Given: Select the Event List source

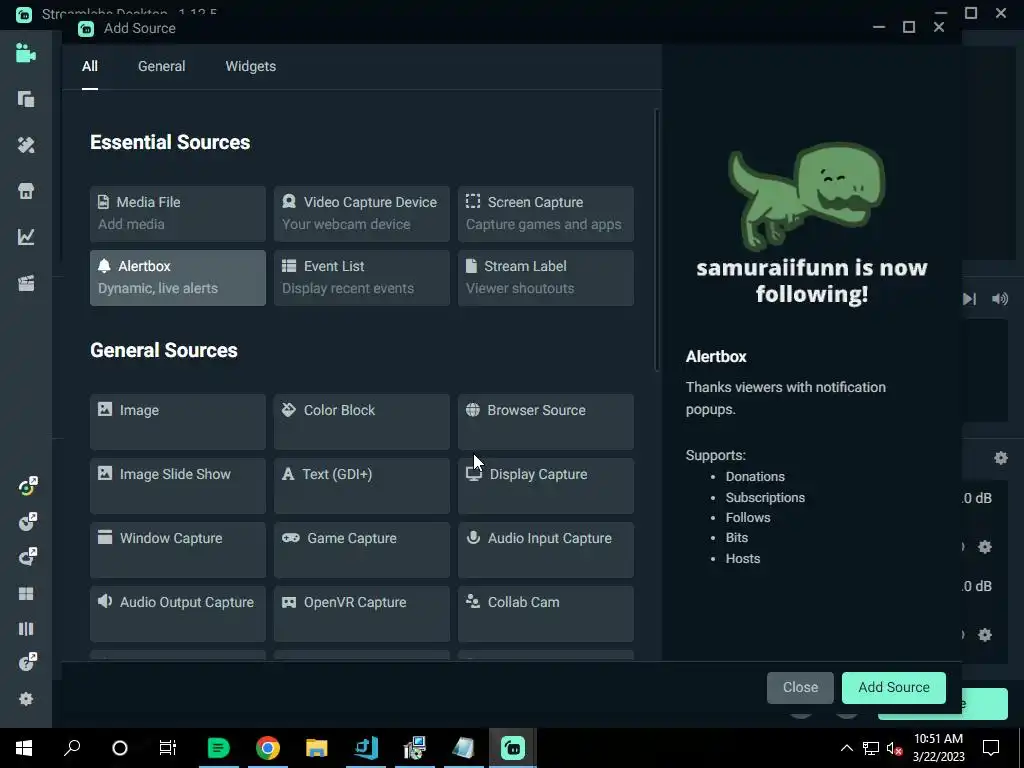Looking at the screenshot, I should [362, 278].
